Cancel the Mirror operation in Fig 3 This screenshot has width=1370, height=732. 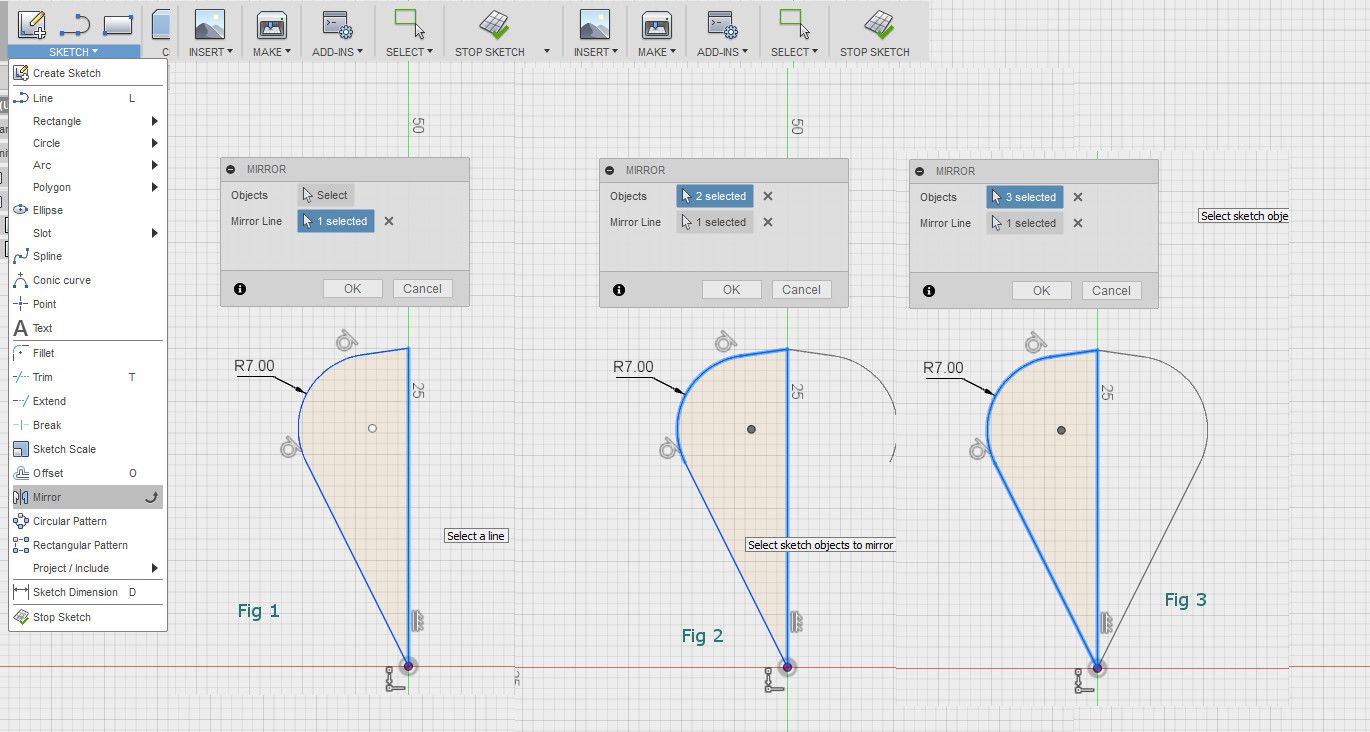tap(1111, 290)
